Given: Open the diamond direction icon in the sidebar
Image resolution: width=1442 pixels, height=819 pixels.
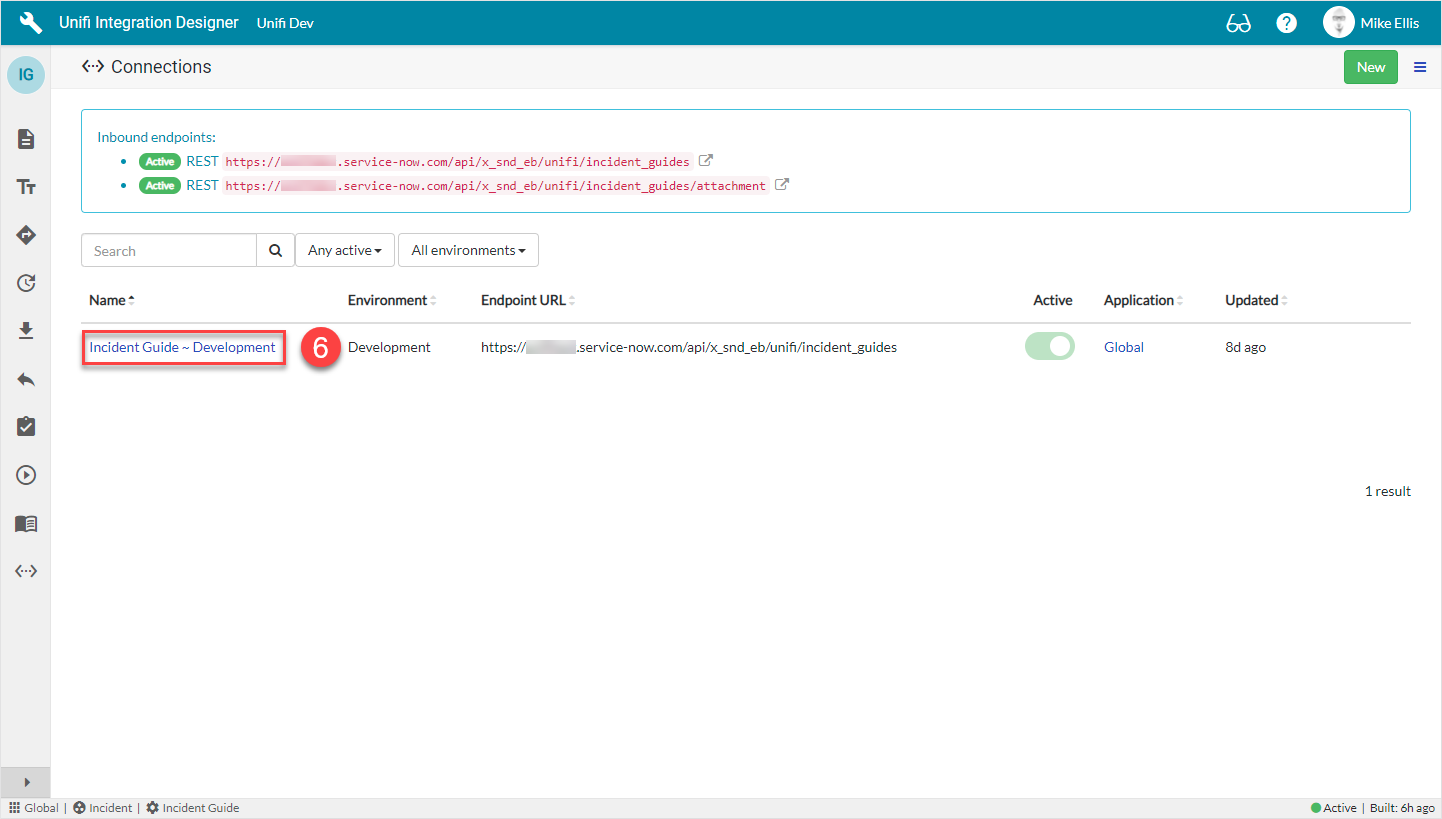Looking at the screenshot, I should tap(26, 235).
